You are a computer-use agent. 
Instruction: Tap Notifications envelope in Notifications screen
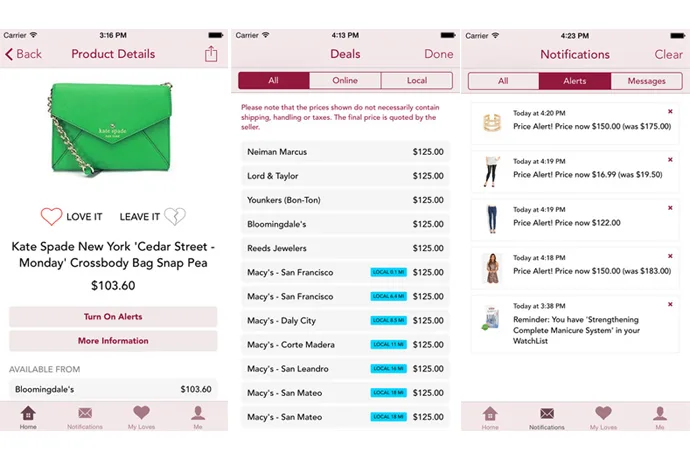tap(547, 418)
